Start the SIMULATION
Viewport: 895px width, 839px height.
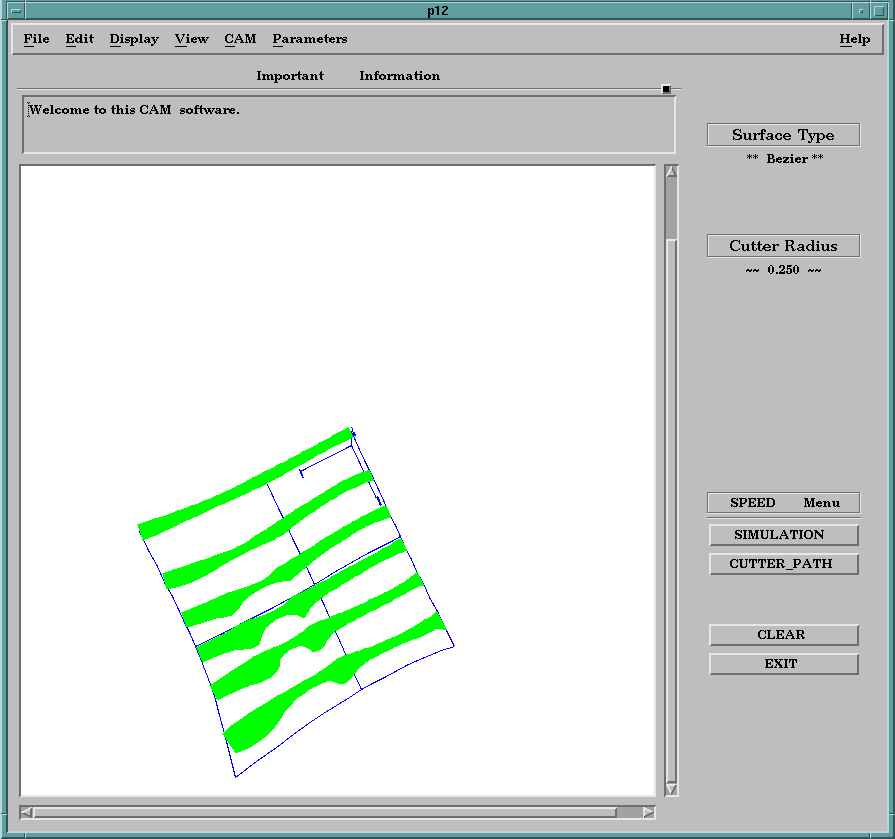click(x=784, y=535)
